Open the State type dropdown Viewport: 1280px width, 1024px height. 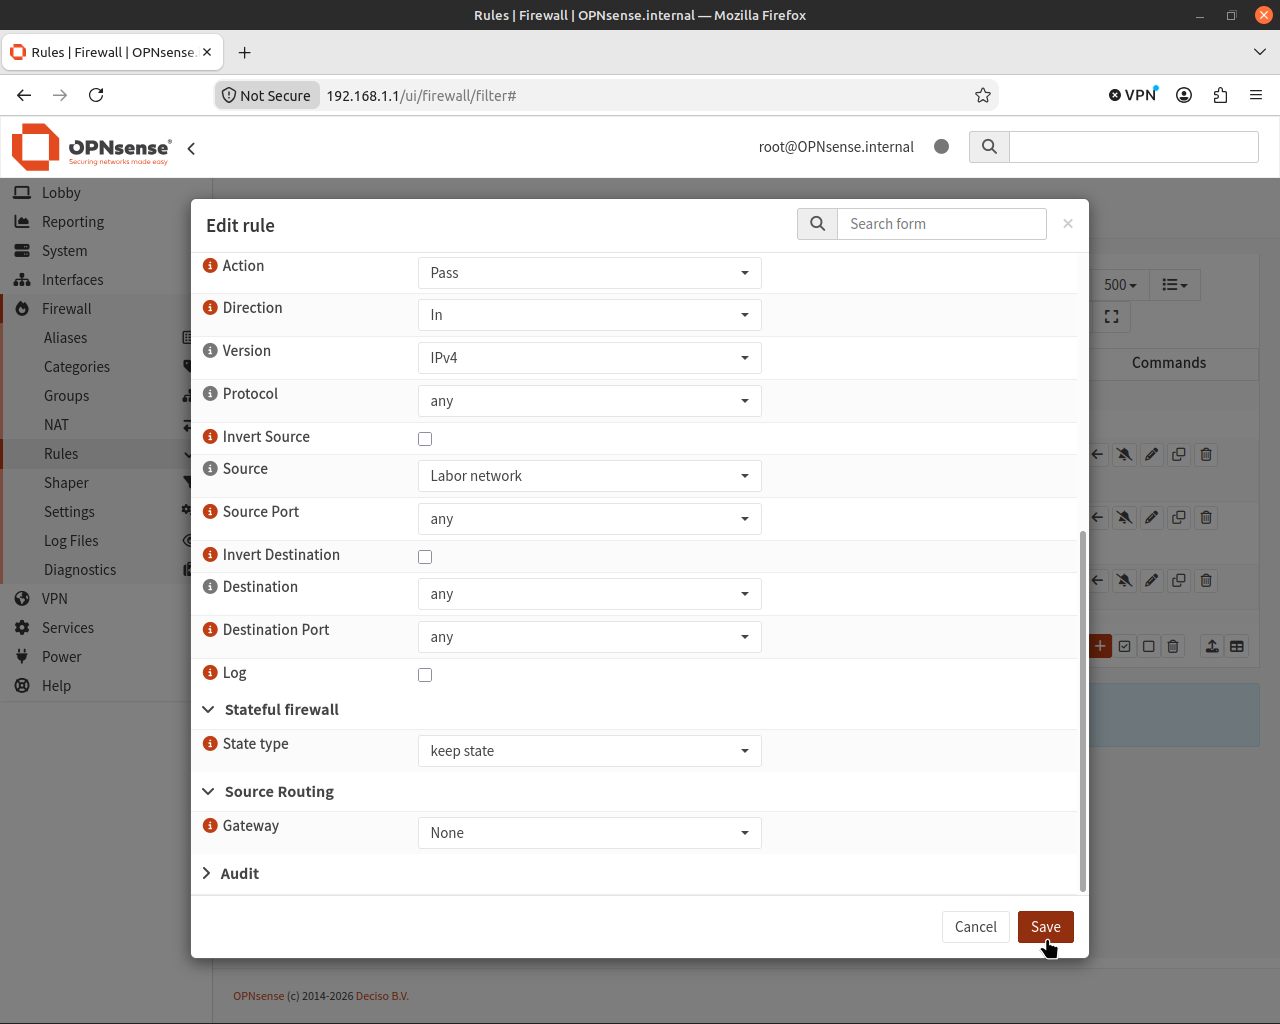tap(589, 751)
